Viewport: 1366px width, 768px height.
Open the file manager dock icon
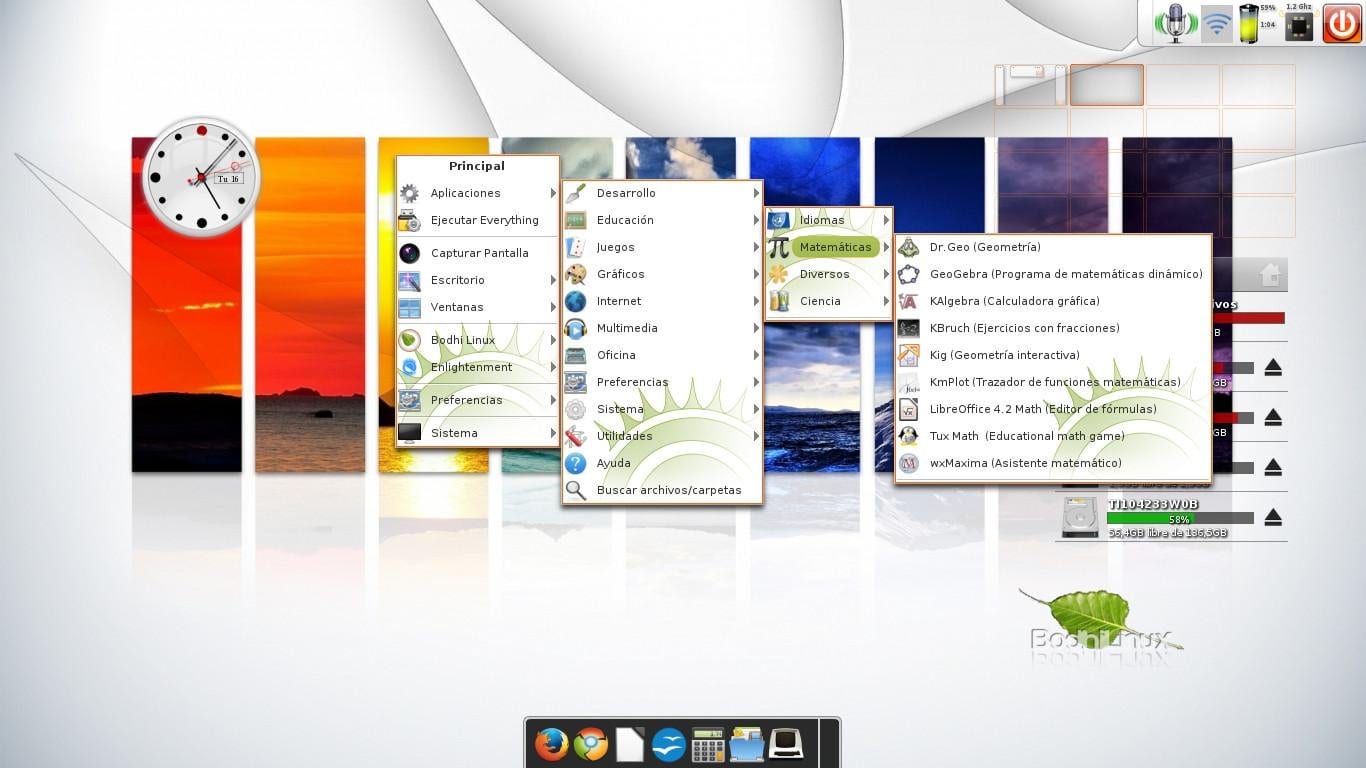click(747, 745)
